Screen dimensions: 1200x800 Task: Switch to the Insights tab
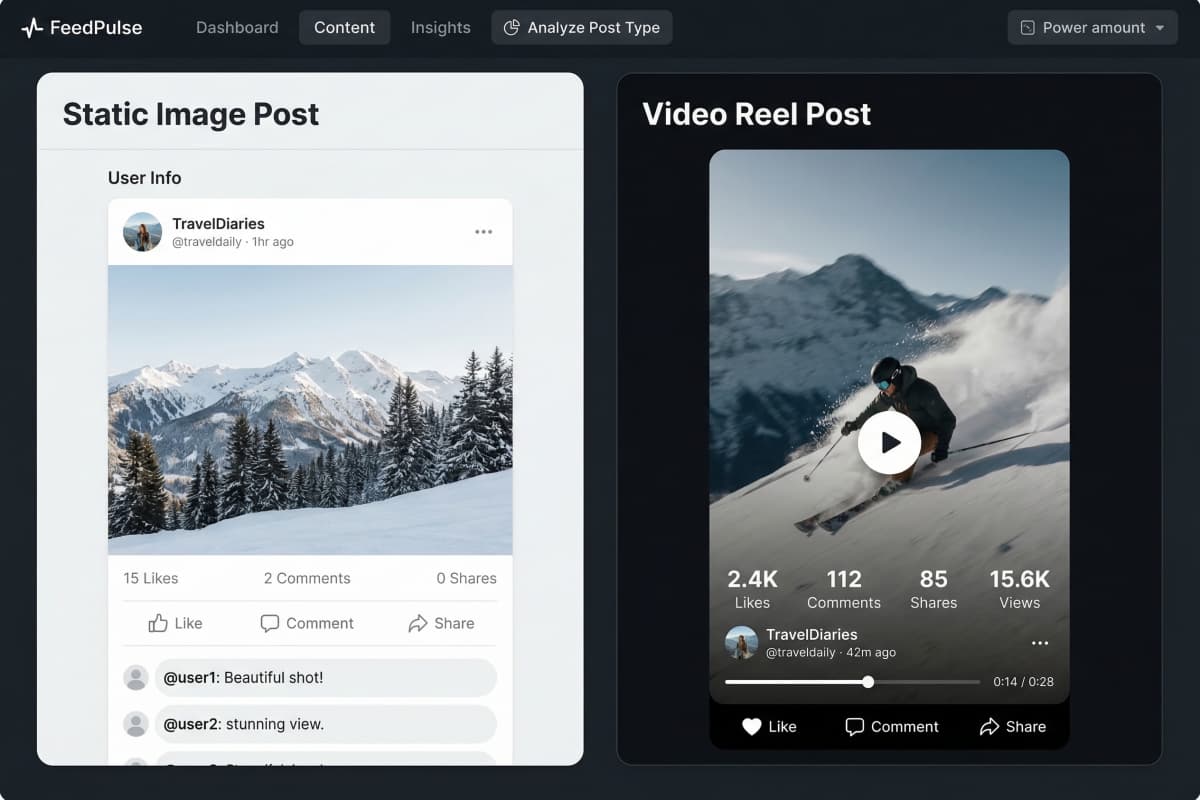click(440, 28)
